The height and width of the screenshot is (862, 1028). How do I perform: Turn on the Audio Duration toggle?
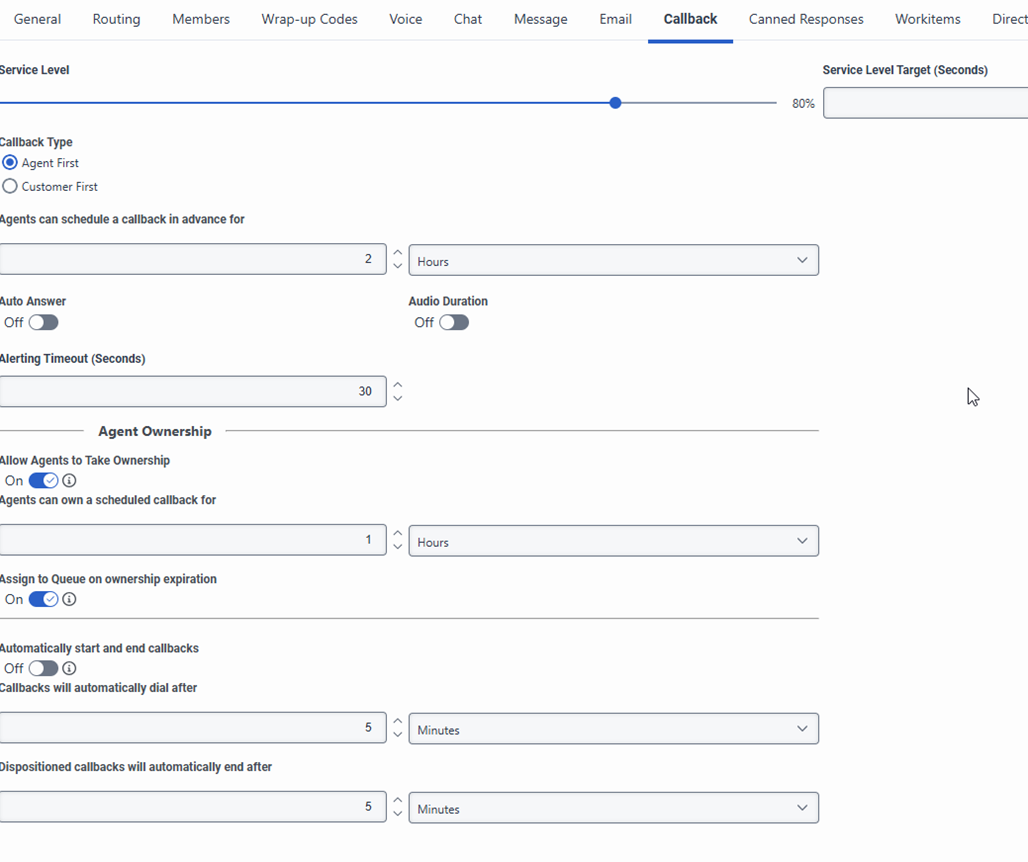tap(453, 322)
